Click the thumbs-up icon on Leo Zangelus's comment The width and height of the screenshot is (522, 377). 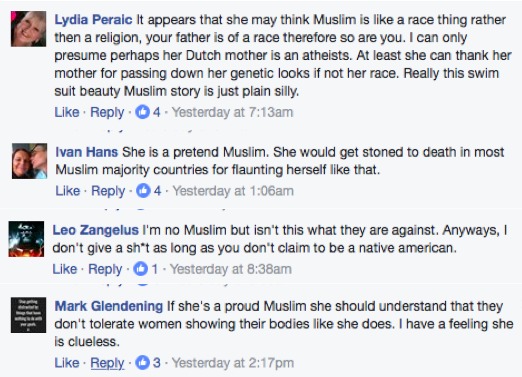coord(140,269)
